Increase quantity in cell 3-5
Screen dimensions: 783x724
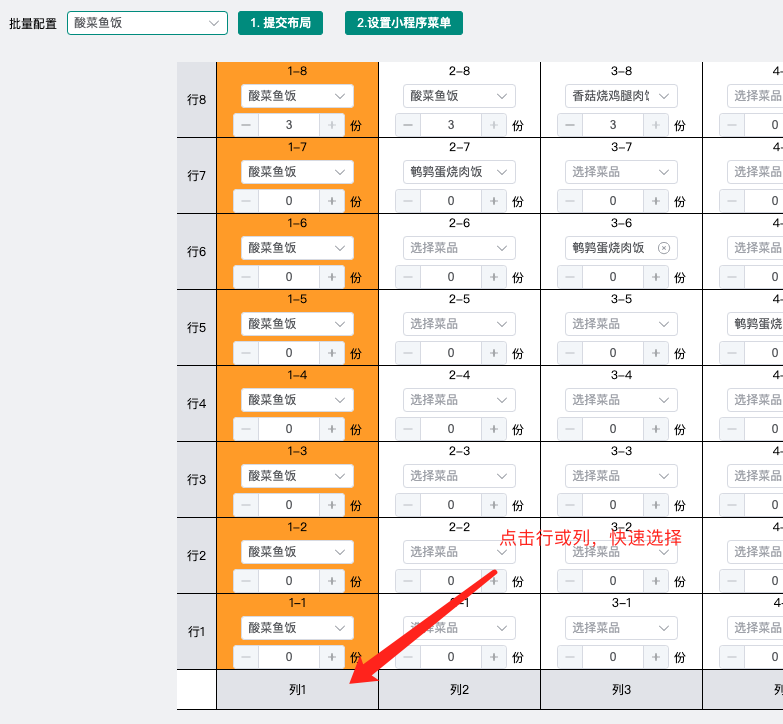(x=656, y=353)
